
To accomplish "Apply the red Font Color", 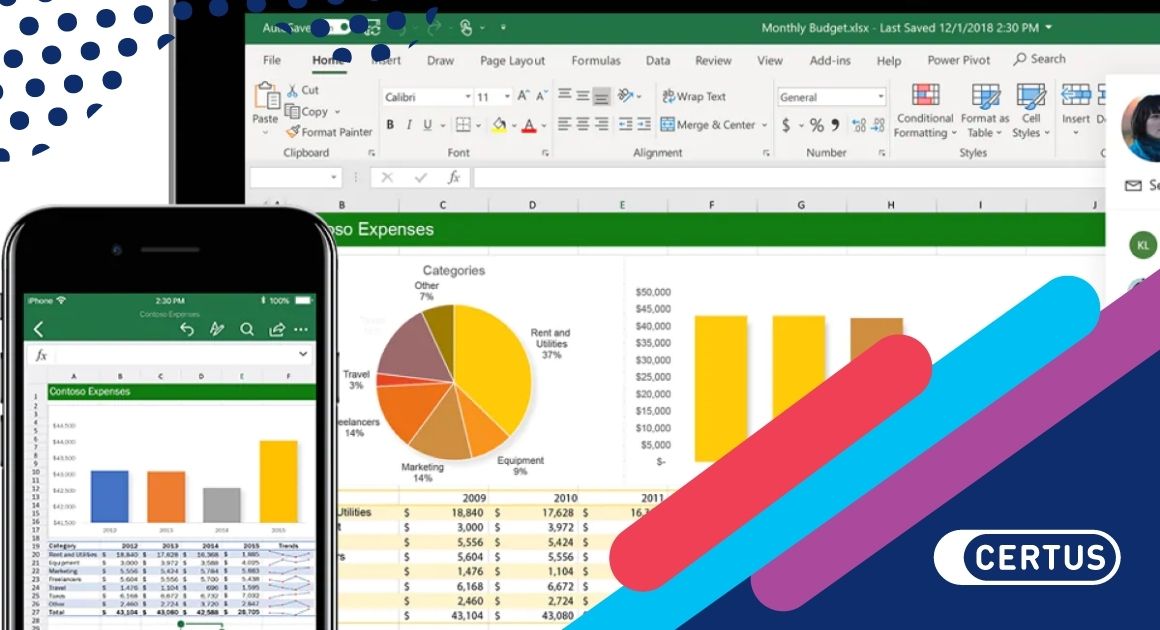I will (x=528, y=125).
